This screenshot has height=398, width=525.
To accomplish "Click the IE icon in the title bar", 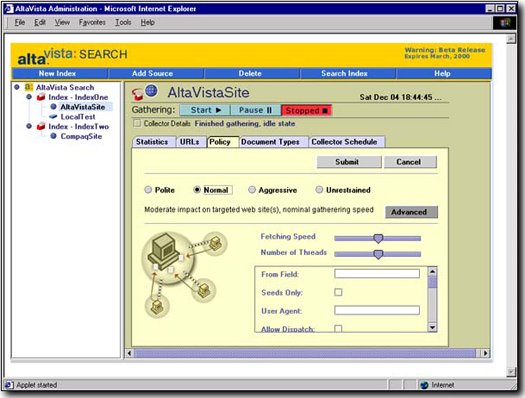I will point(9,9).
